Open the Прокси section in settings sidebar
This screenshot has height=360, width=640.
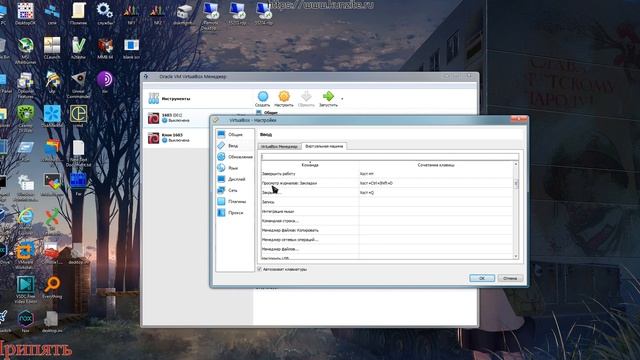tap(234, 213)
